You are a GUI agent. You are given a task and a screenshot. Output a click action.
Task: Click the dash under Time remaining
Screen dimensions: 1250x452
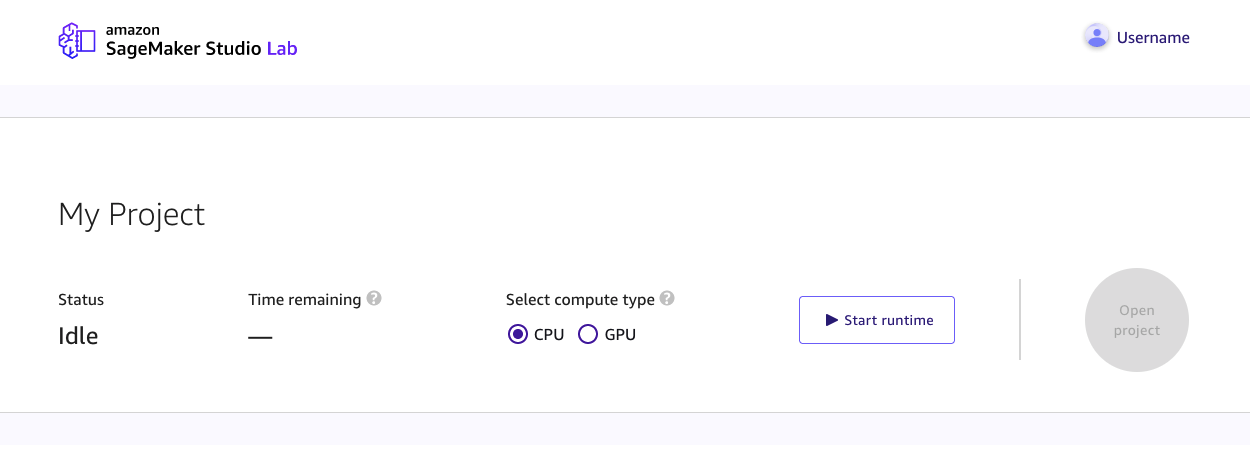point(260,337)
